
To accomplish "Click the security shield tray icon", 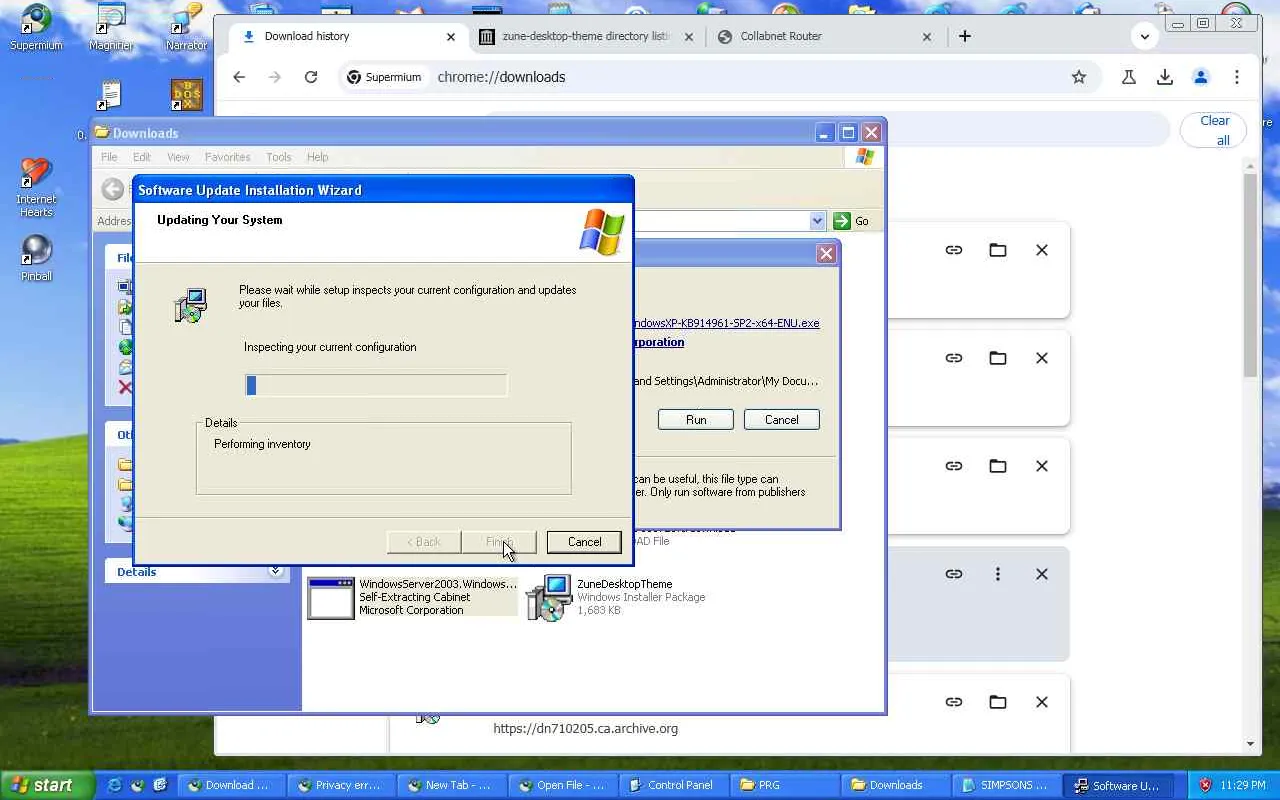I will tap(1205, 785).
